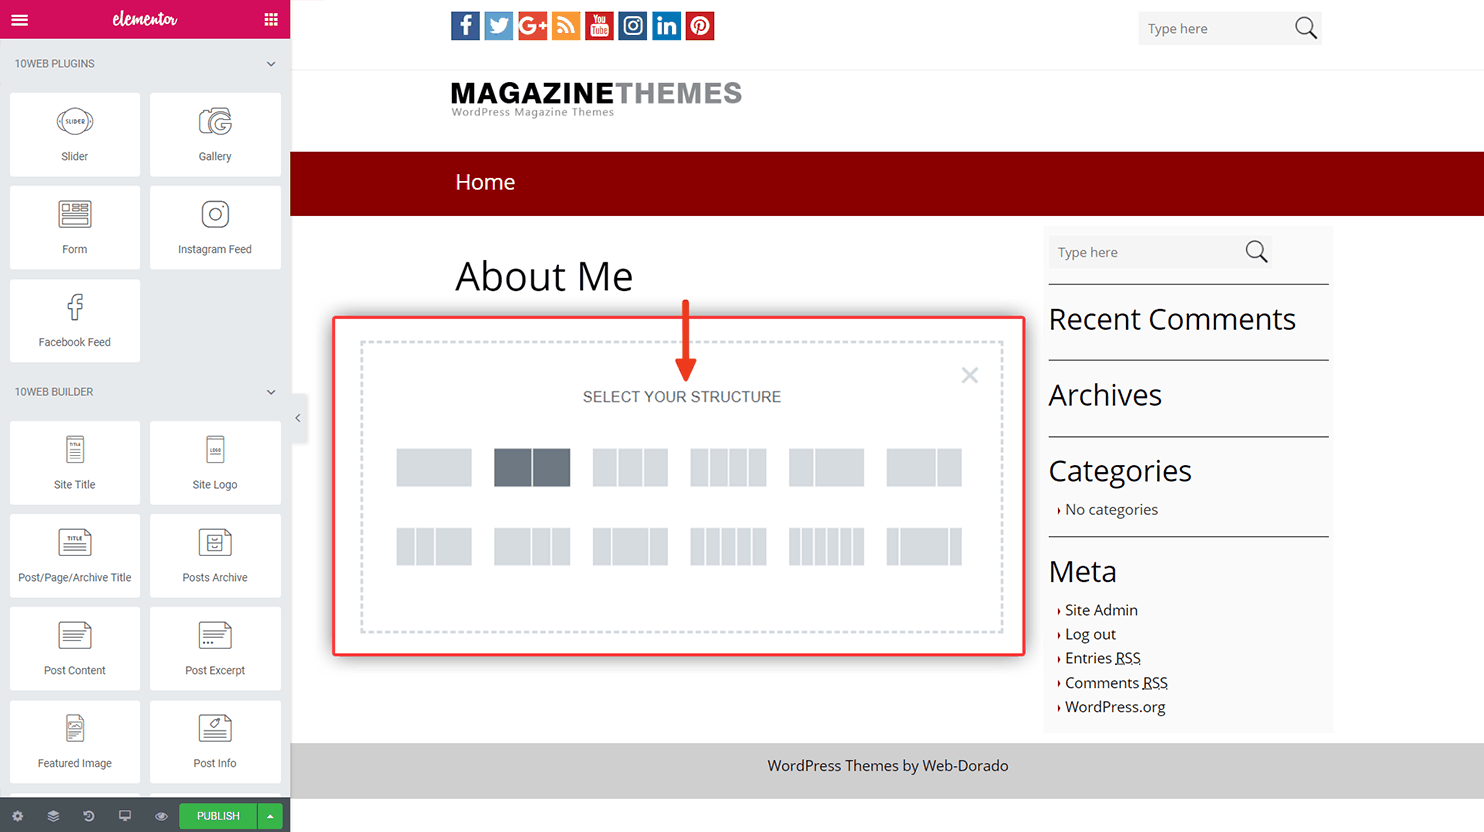Click the PUBLISH button
Image resolution: width=1484 pixels, height=832 pixels.
218,816
